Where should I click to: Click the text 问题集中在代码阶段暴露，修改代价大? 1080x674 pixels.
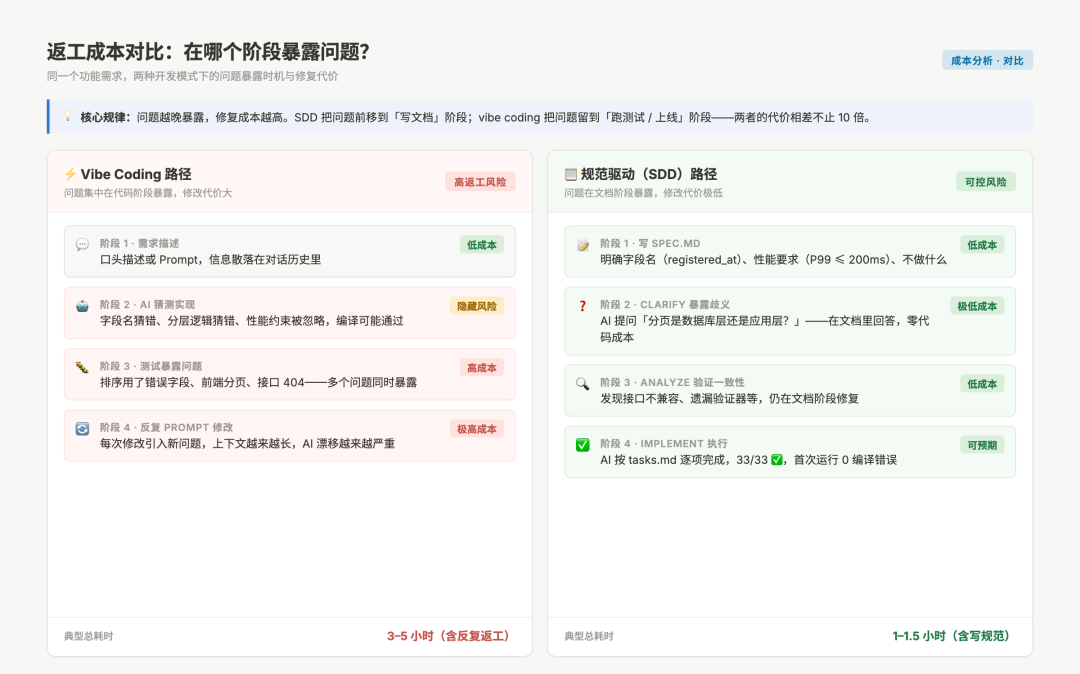[x=148, y=193]
